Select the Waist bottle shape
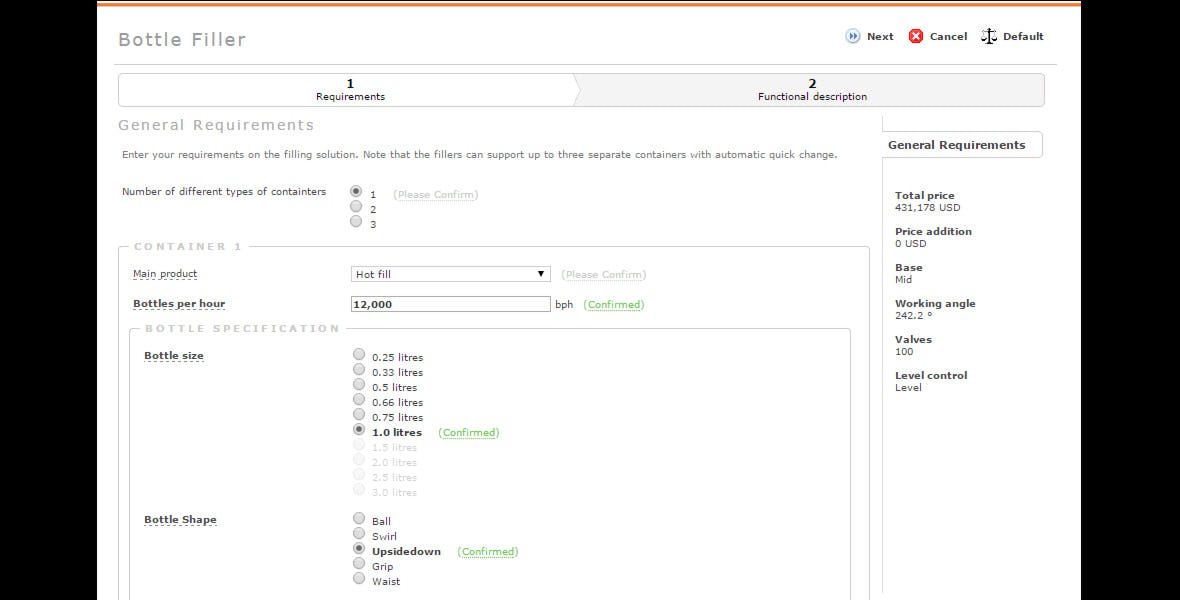The width and height of the screenshot is (1180, 600). 358,578
